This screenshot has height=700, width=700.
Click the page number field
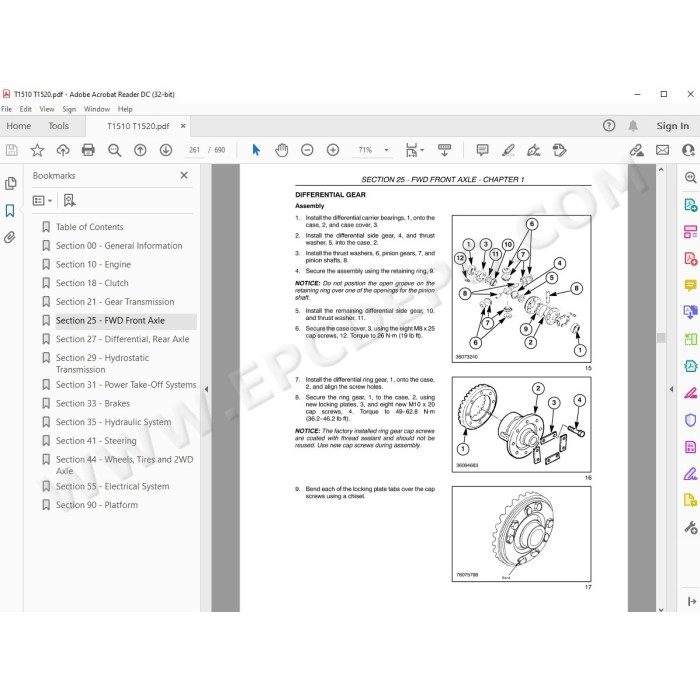coord(194,150)
